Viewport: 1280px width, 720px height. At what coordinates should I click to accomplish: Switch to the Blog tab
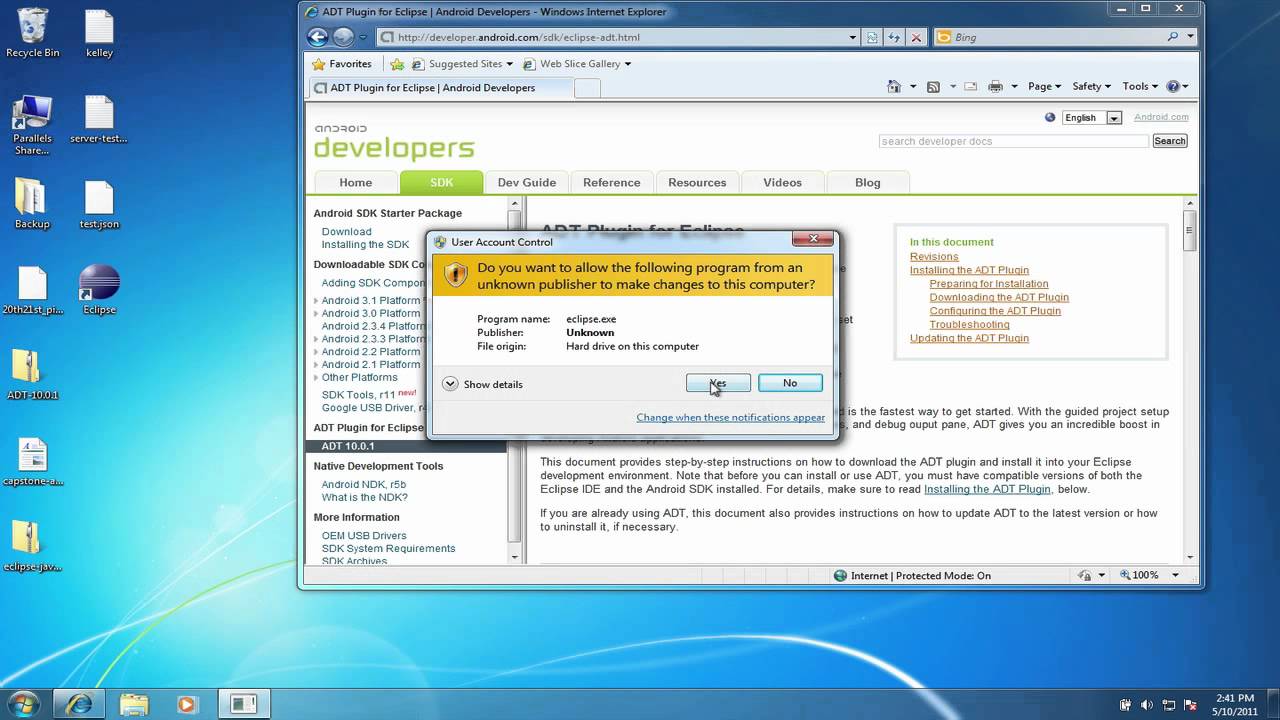pyautogui.click(x=868, y=182)
